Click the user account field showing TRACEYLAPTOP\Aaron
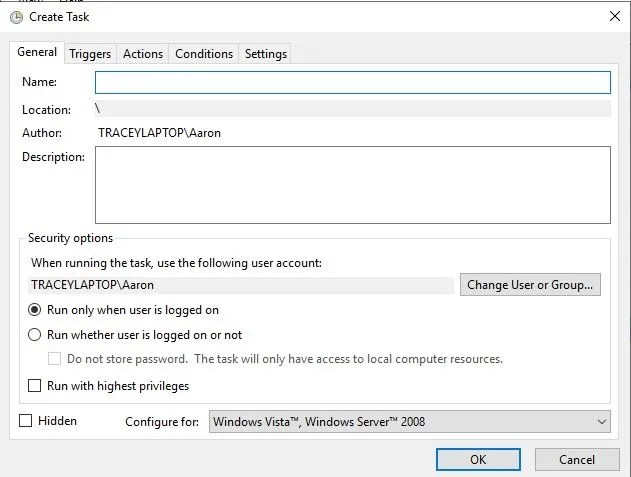631x477 pixels. coord(242,285)
